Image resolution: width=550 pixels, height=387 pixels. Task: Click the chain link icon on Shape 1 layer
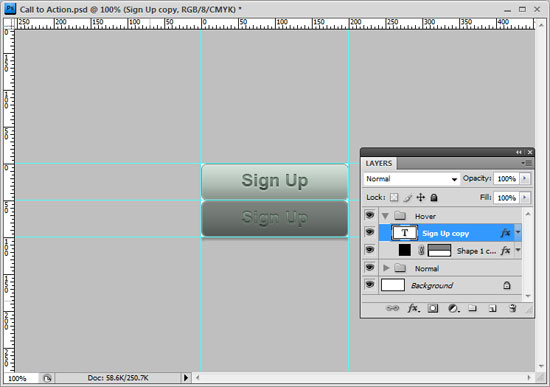click(421, 250)
